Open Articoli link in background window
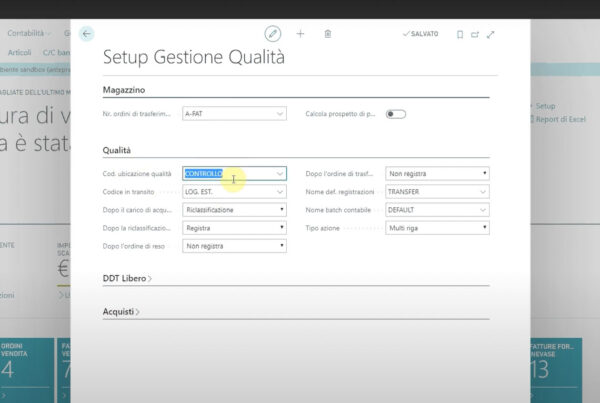Screen dimensions: 600x403 pos(20,52)
